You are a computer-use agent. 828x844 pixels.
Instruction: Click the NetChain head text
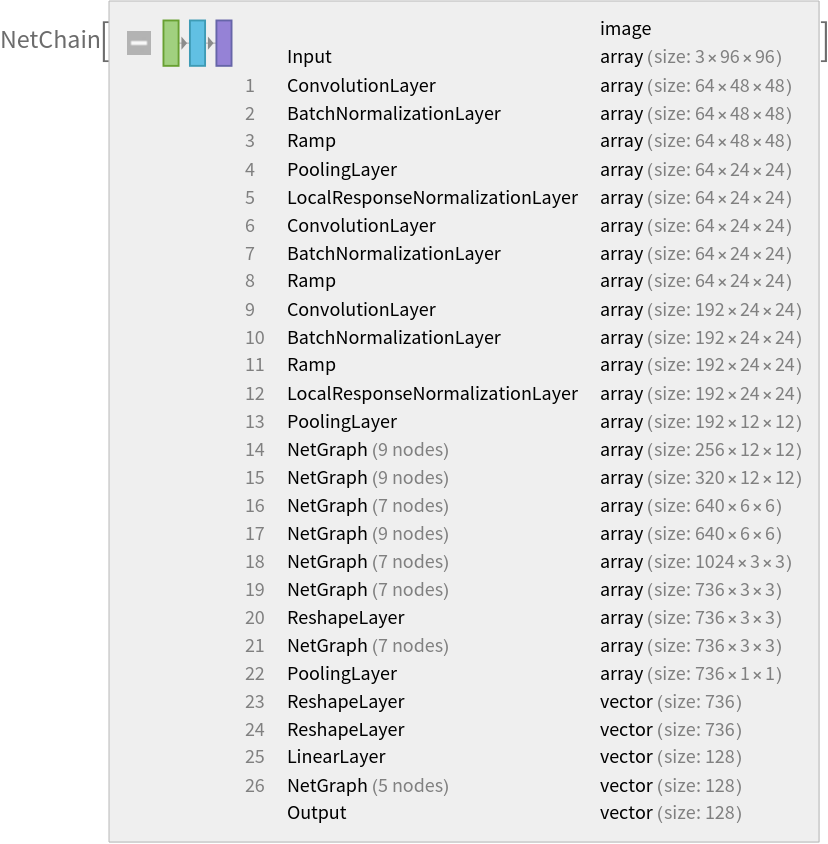(x=51, y=41)
